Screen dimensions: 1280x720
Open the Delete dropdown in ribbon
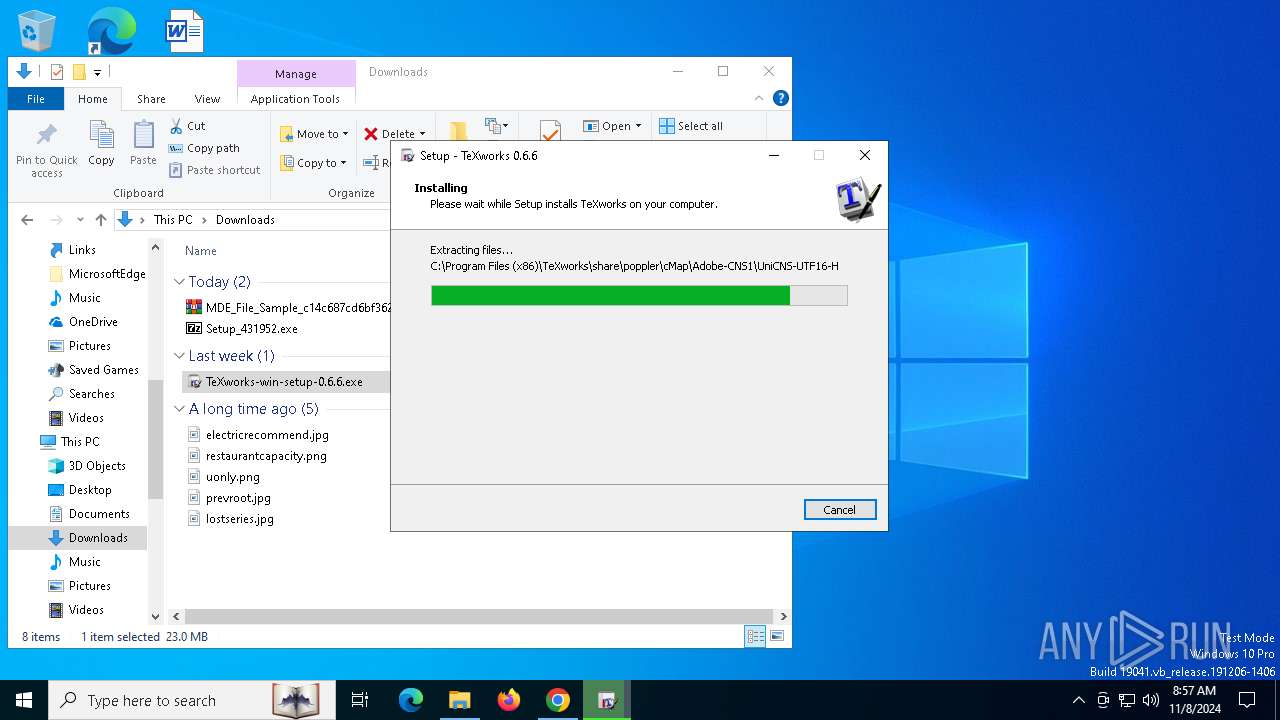point(394,134)
